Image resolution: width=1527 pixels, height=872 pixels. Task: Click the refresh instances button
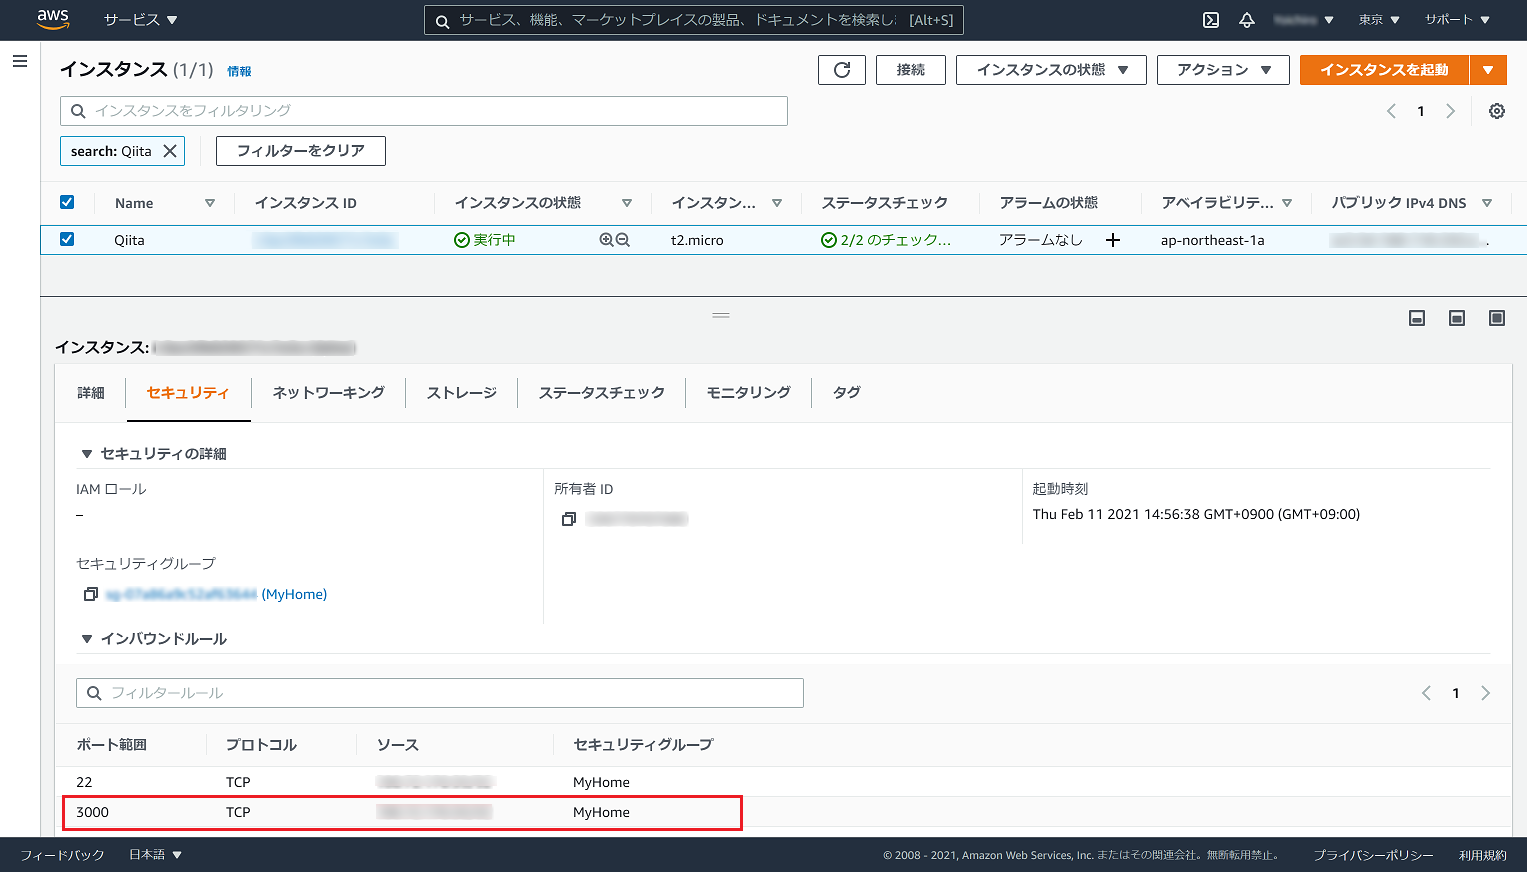(842, 70)
